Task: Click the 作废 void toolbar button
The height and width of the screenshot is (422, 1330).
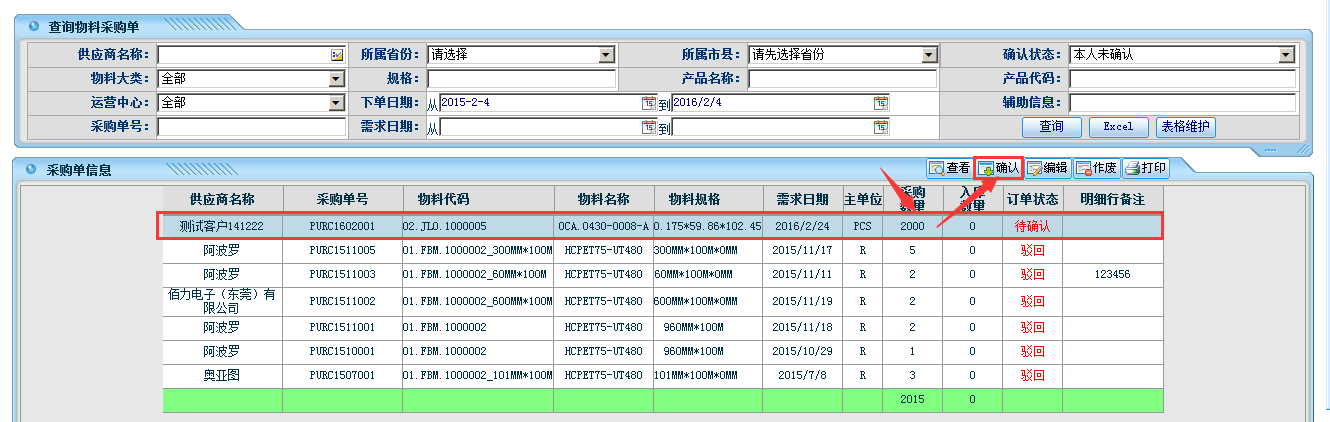Action: click(x=1096, y=169)
